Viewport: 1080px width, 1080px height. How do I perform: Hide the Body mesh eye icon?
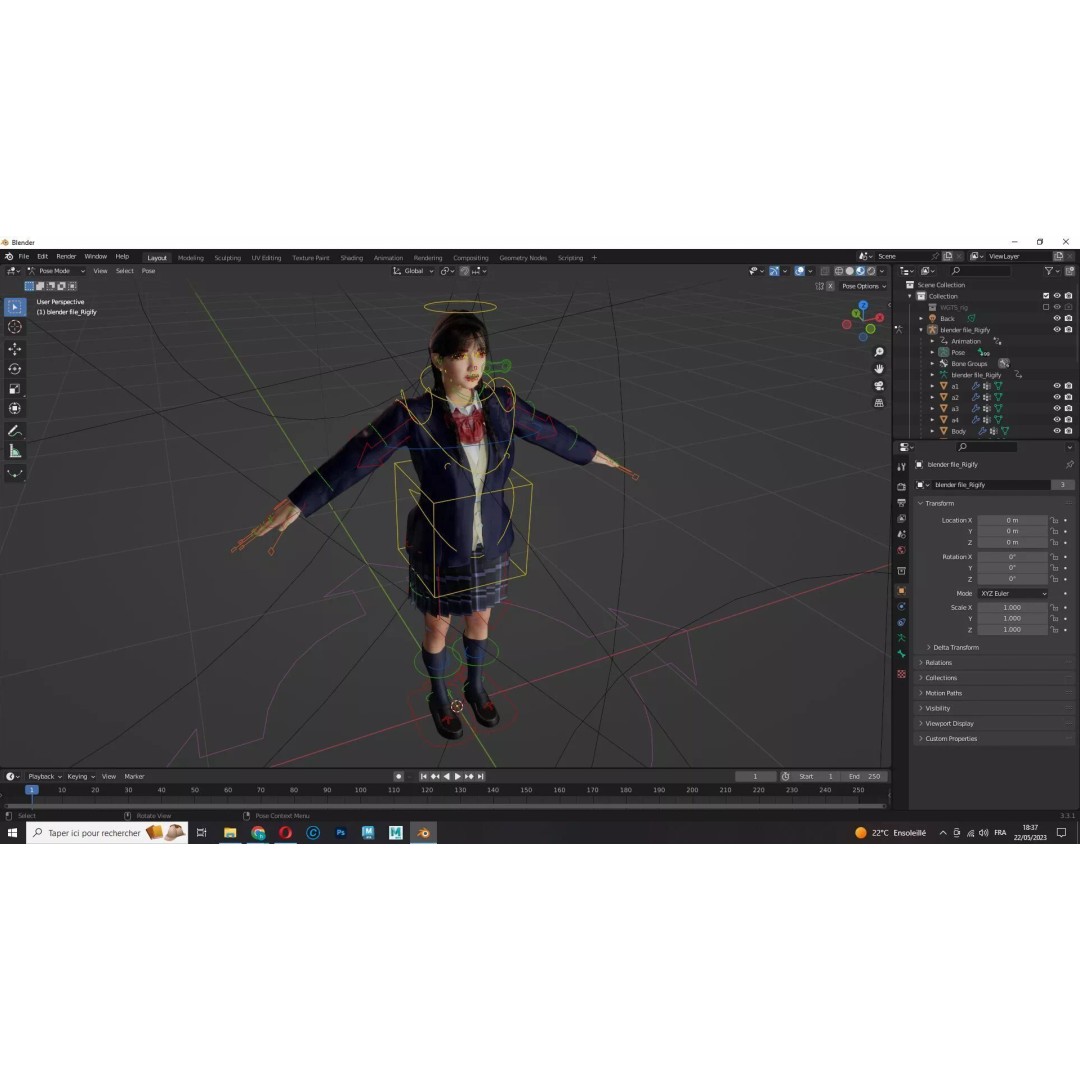(x=1057, y=431)
